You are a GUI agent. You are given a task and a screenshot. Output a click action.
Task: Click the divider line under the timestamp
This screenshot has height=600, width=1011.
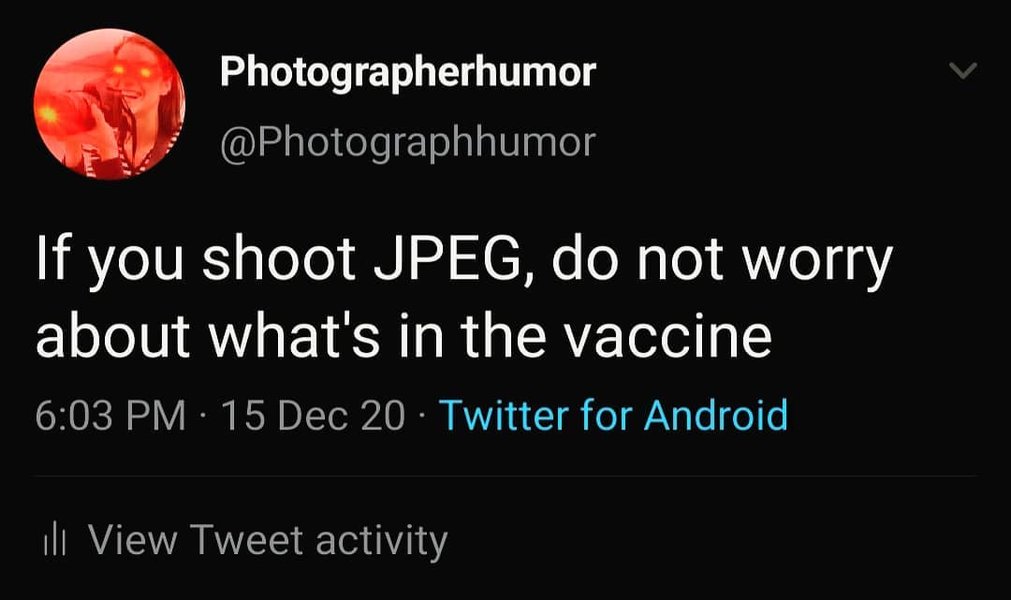505,477
